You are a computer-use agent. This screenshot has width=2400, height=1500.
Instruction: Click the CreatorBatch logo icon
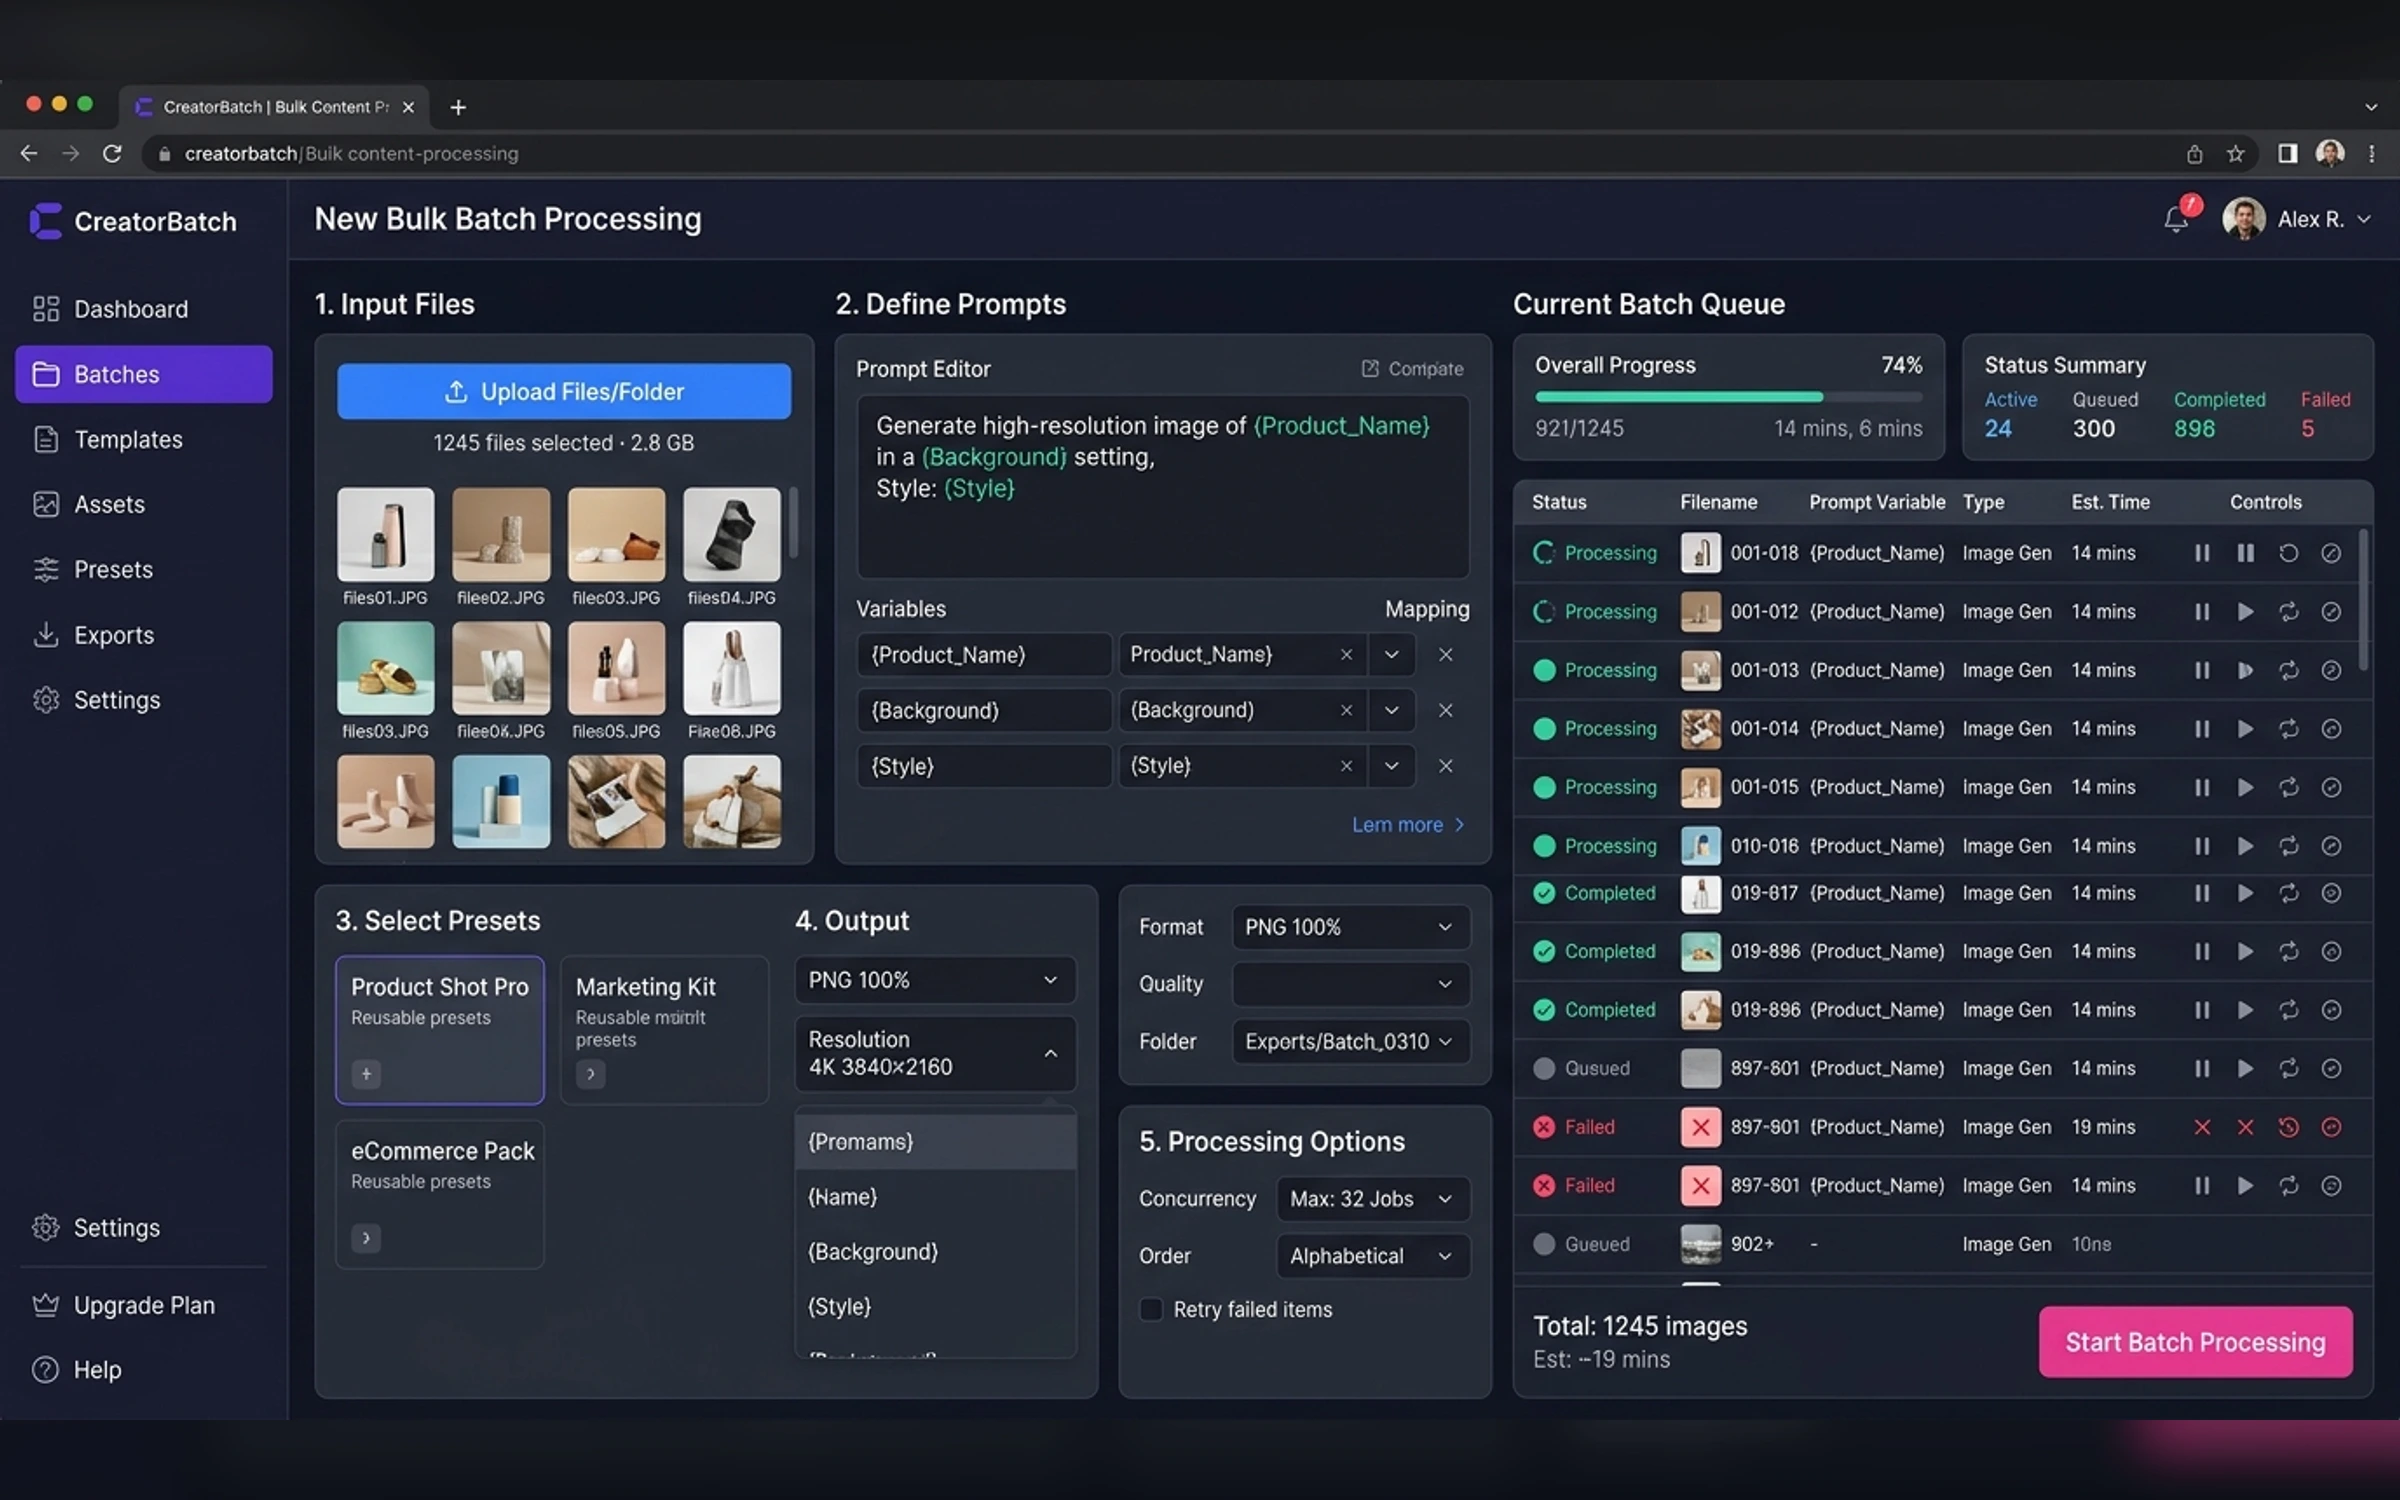tap(45, 221)
